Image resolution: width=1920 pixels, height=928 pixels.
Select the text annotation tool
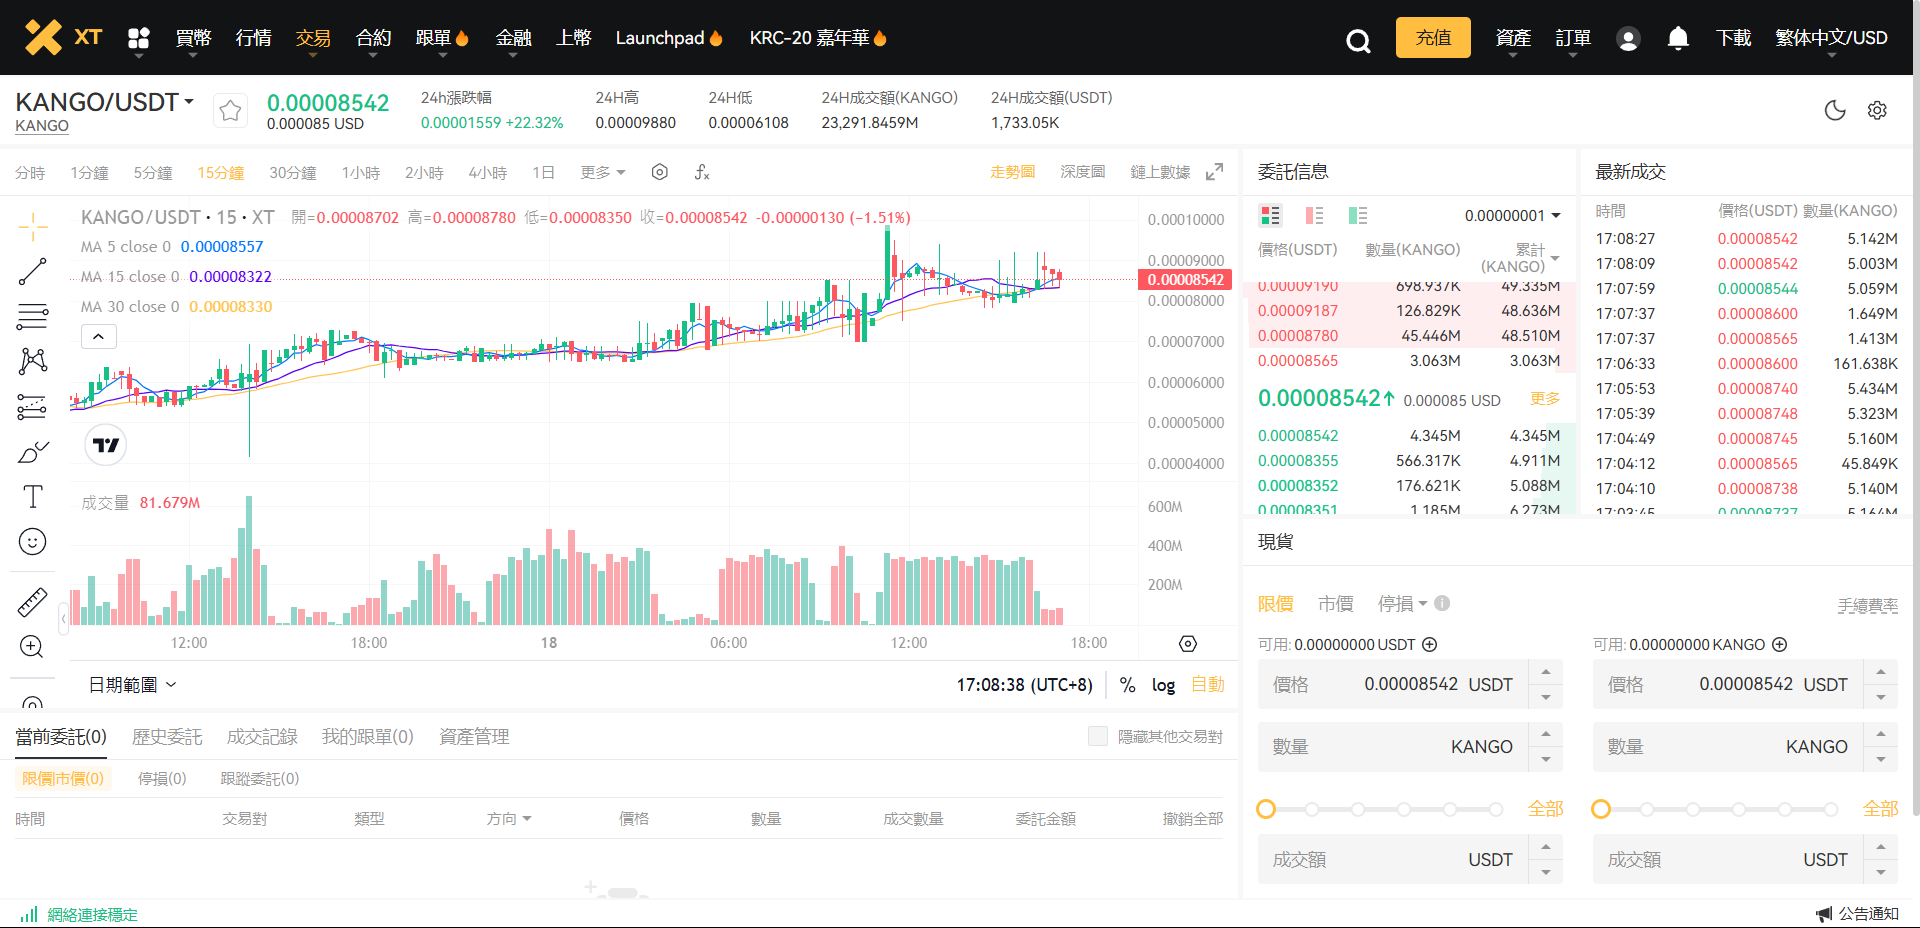[x=33, y=497]
